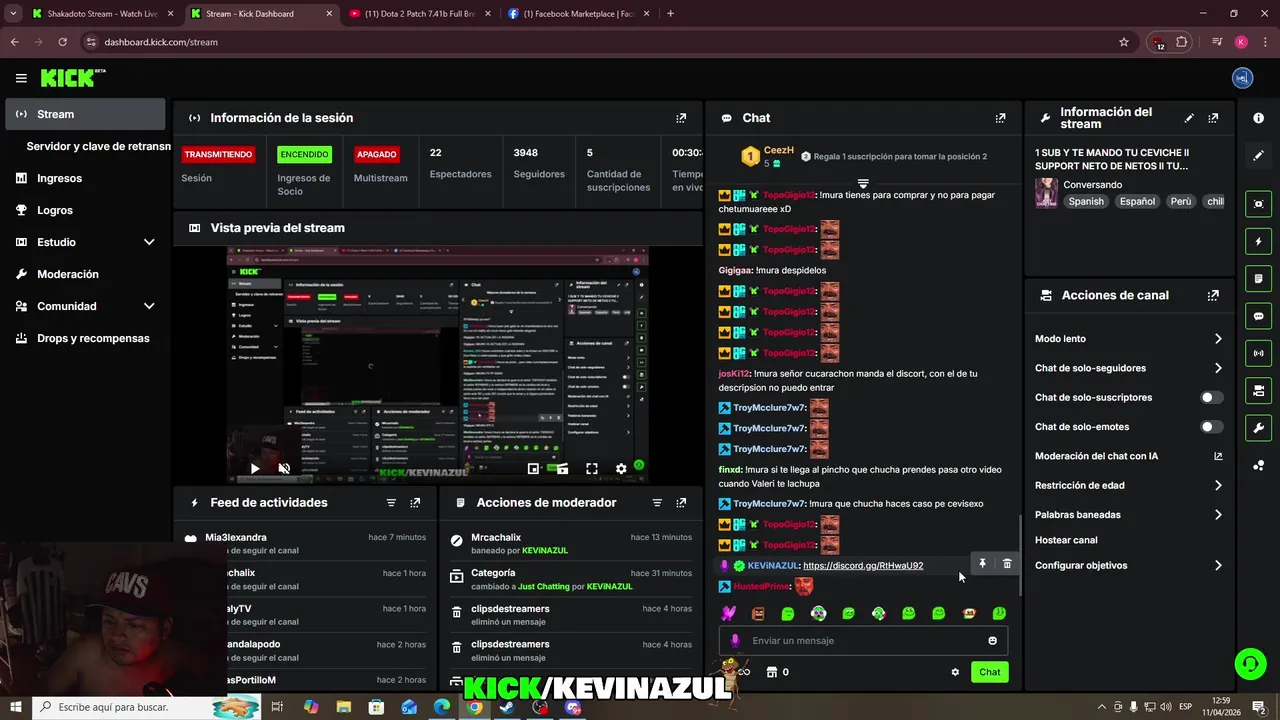
Task: Open the hamburger menu beside the KICK logo
Action: click(21, 78)
